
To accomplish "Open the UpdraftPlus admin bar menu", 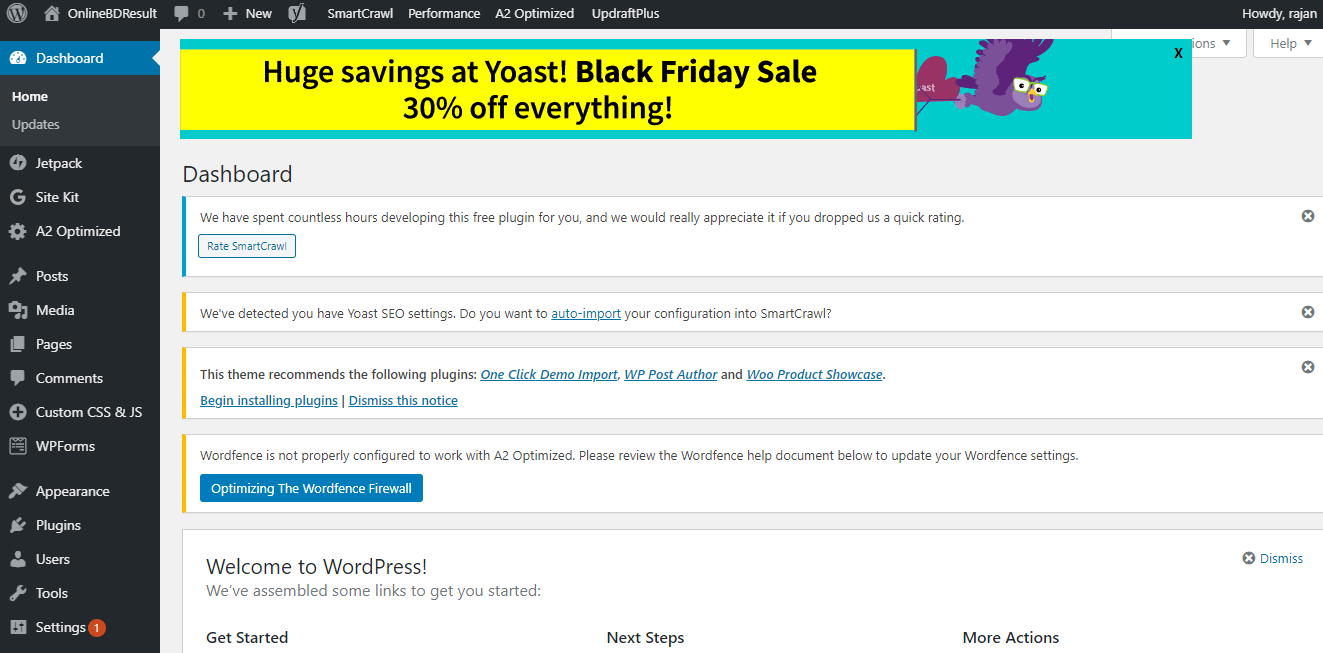I will [625, 14].
